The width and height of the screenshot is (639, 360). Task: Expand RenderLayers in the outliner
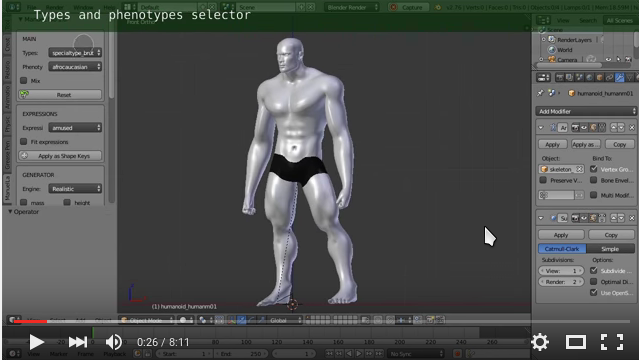point(543,40)
